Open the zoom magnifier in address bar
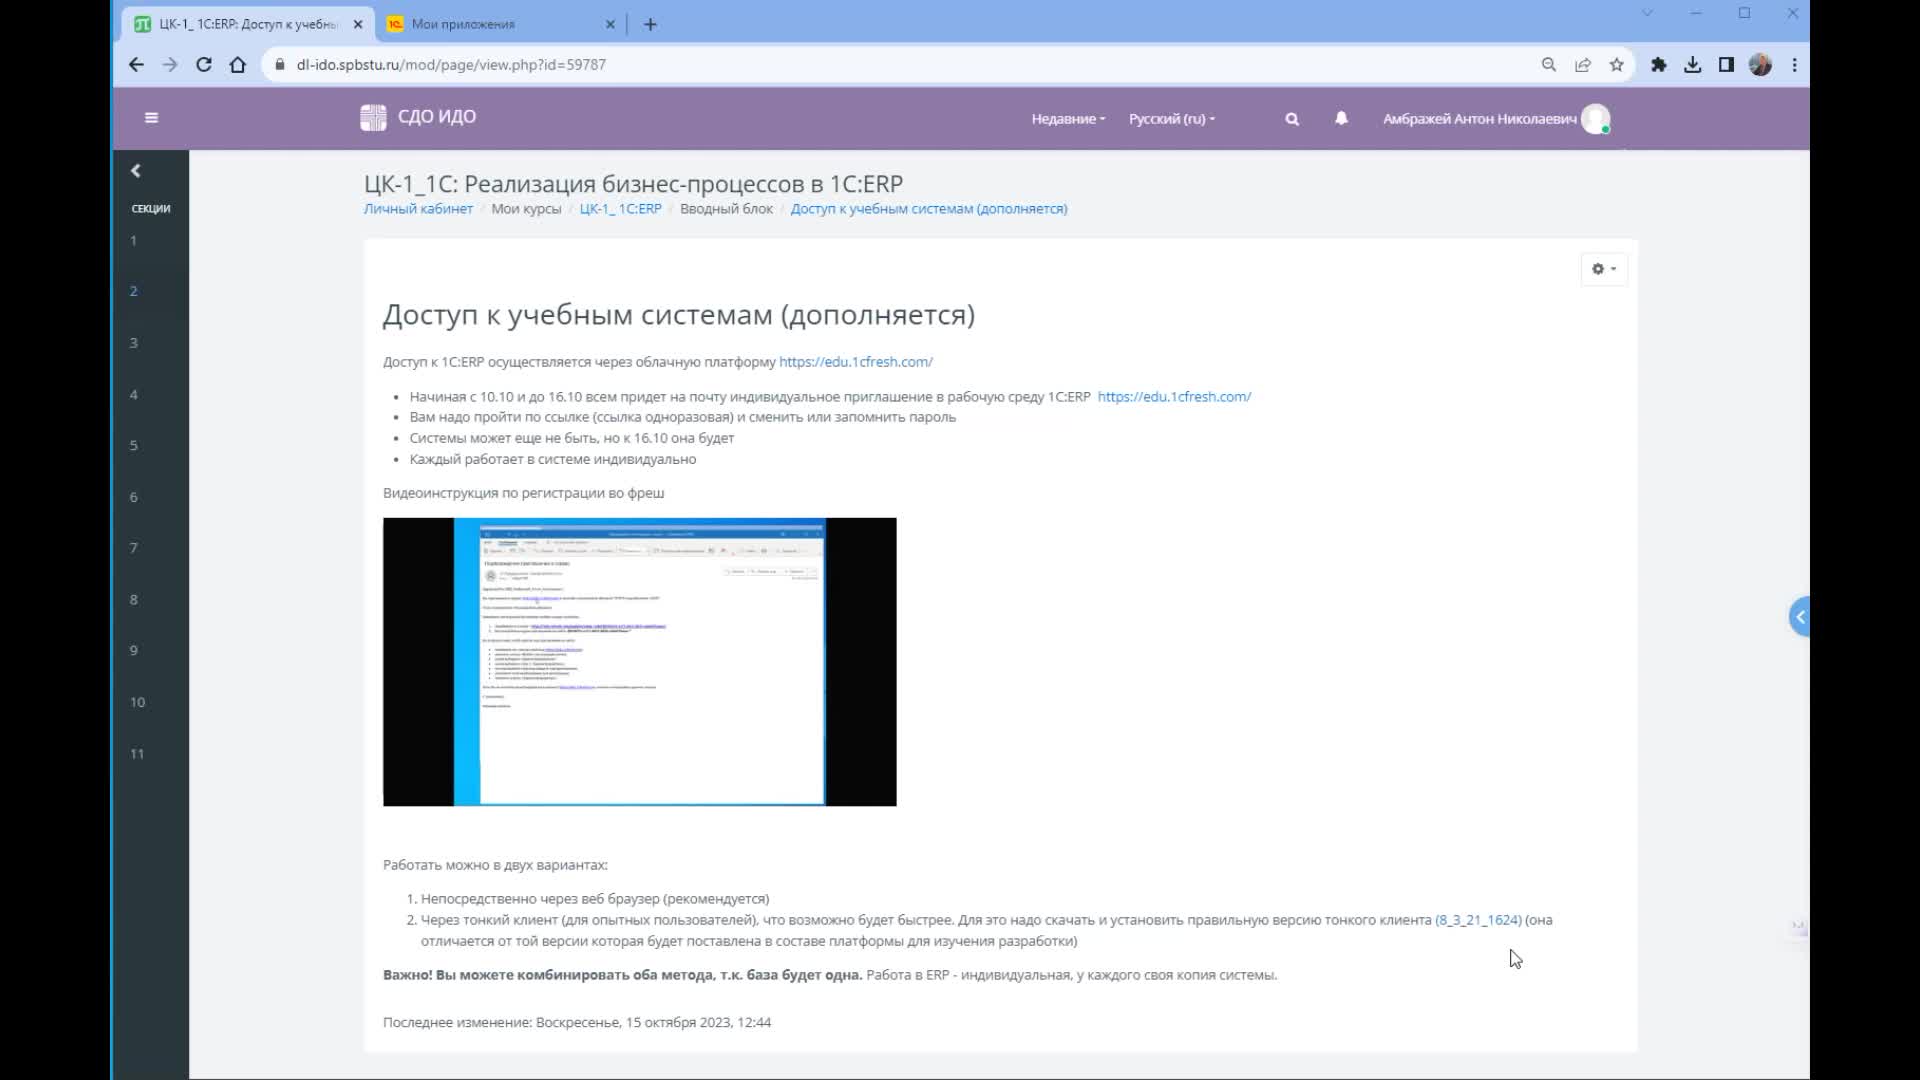The height and width of the screenshot is (1080, 1920). (1549, 65)
